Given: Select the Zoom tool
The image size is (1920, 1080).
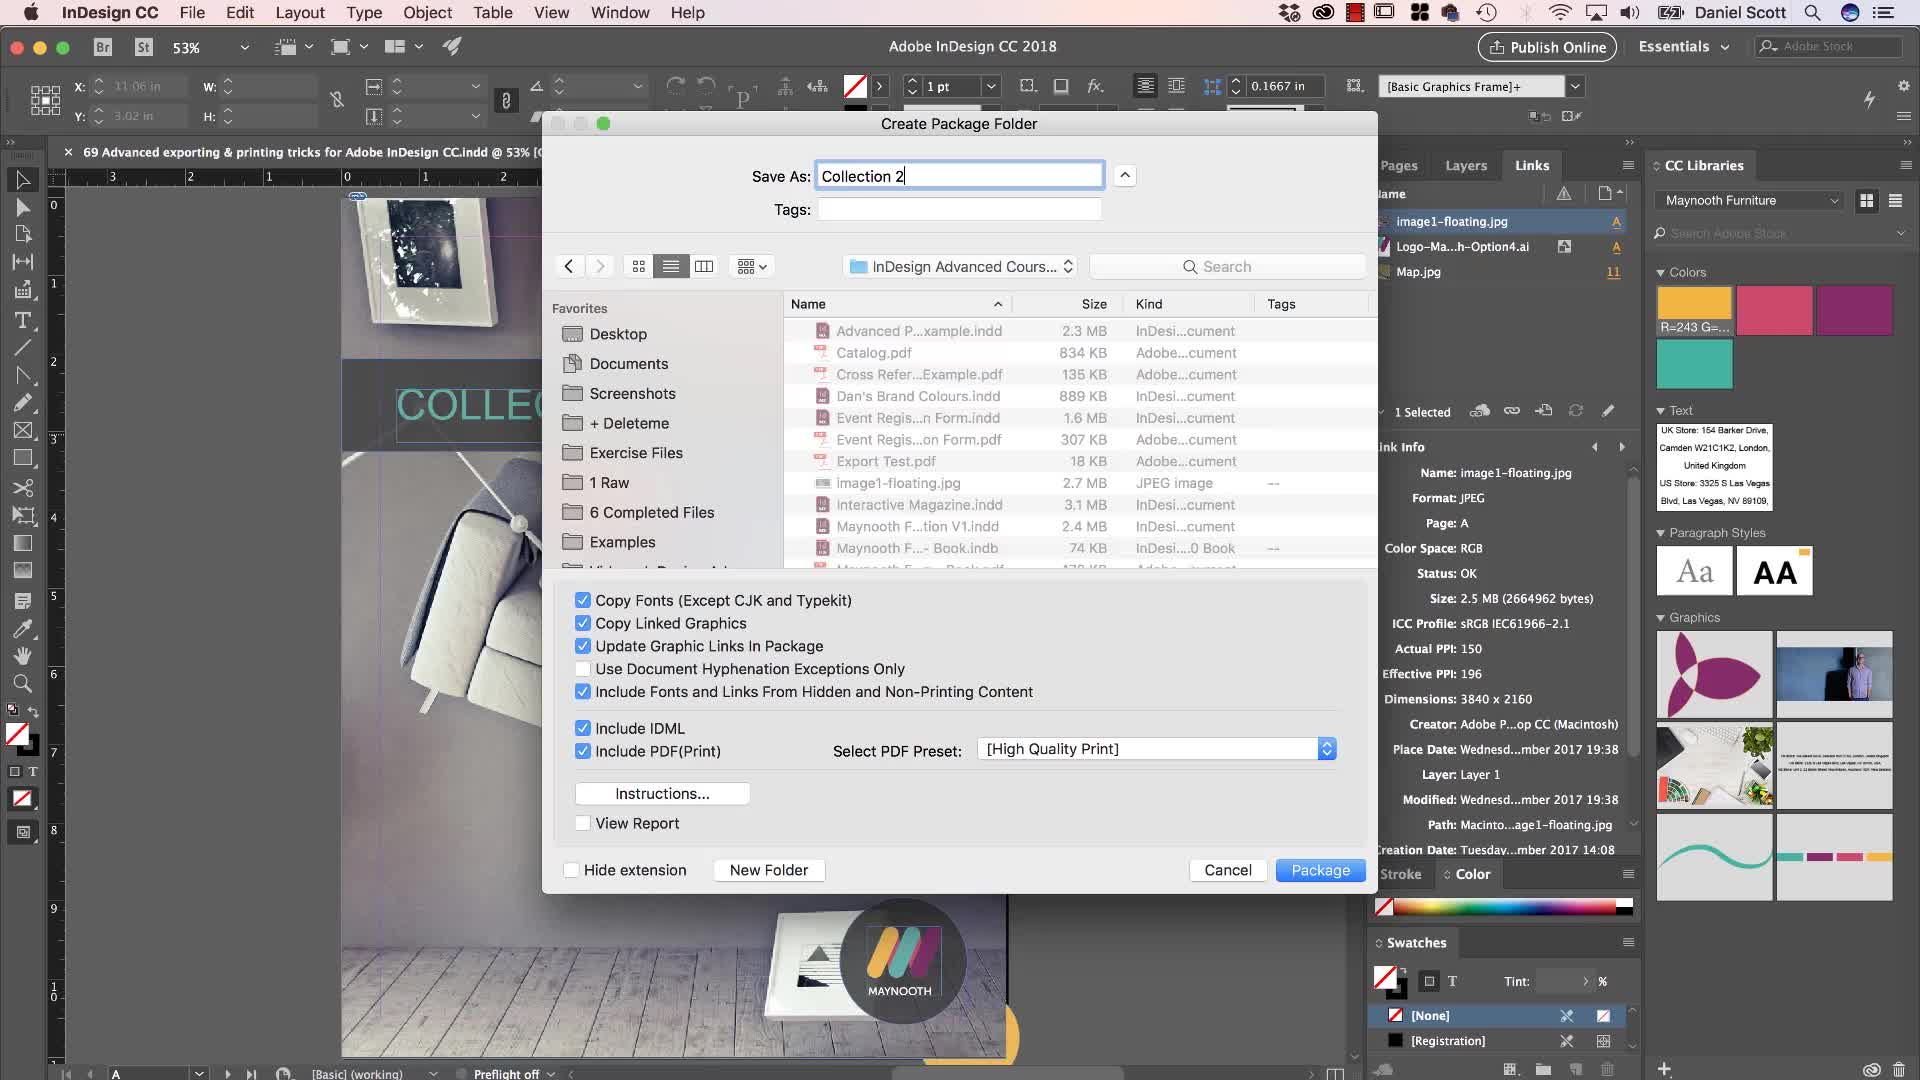Looking at the screenshot, I should pyautogui.click(x=22, y=684).
